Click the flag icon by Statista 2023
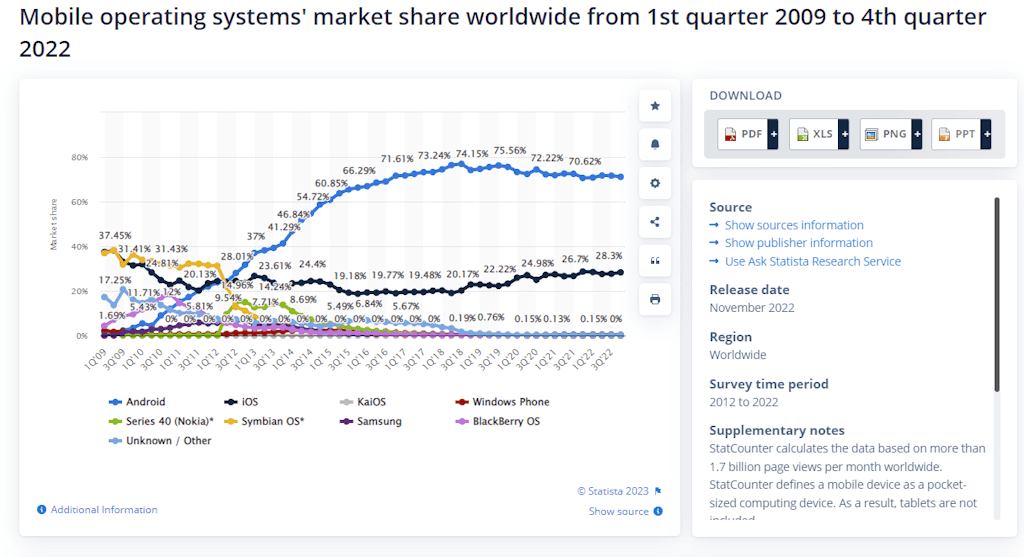This screenshot has width=1024, height=557. coord(658,491)
